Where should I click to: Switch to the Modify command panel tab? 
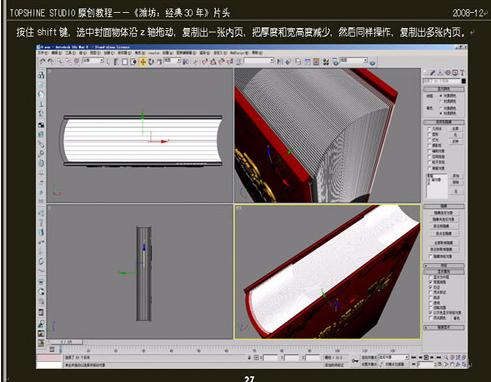pos(432,72)
